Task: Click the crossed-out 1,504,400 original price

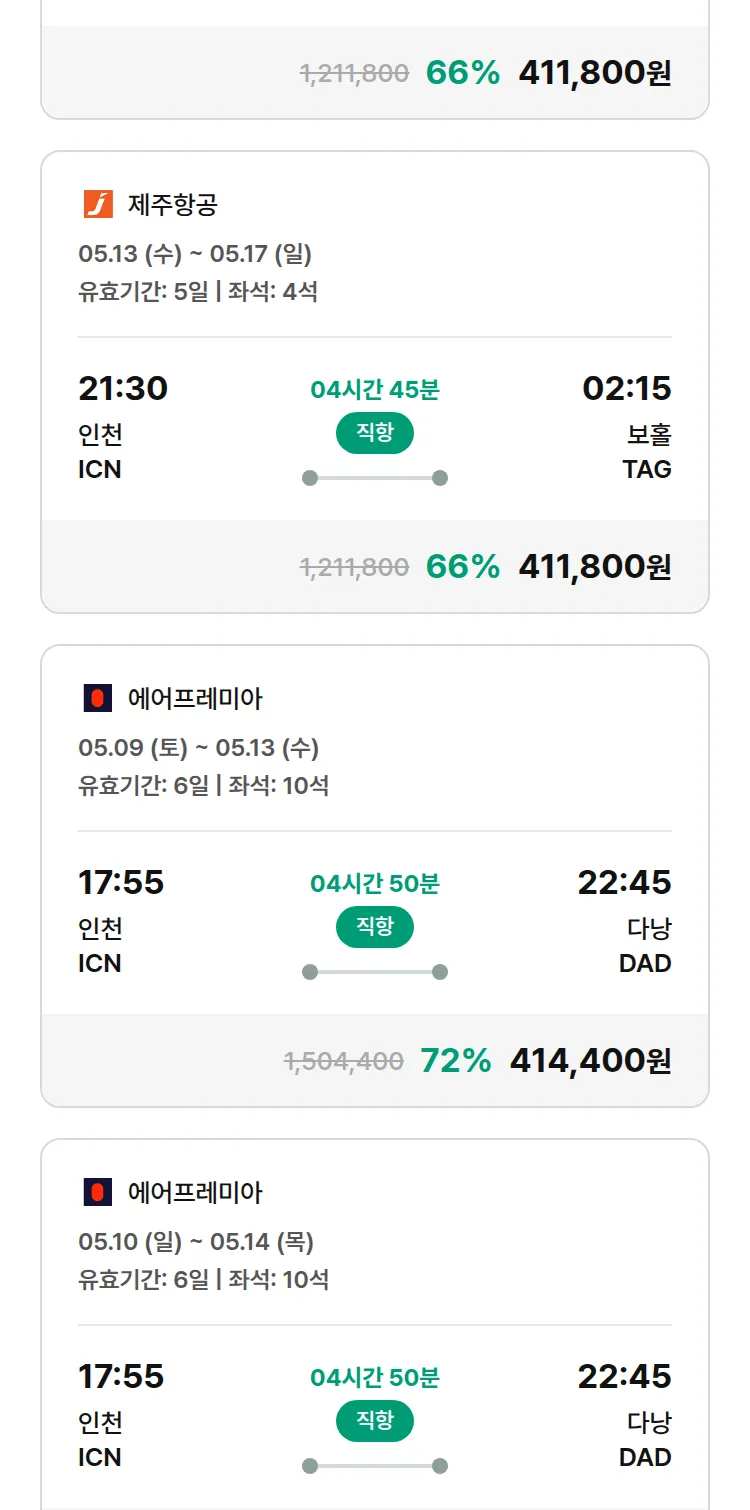Action: 344,1061
